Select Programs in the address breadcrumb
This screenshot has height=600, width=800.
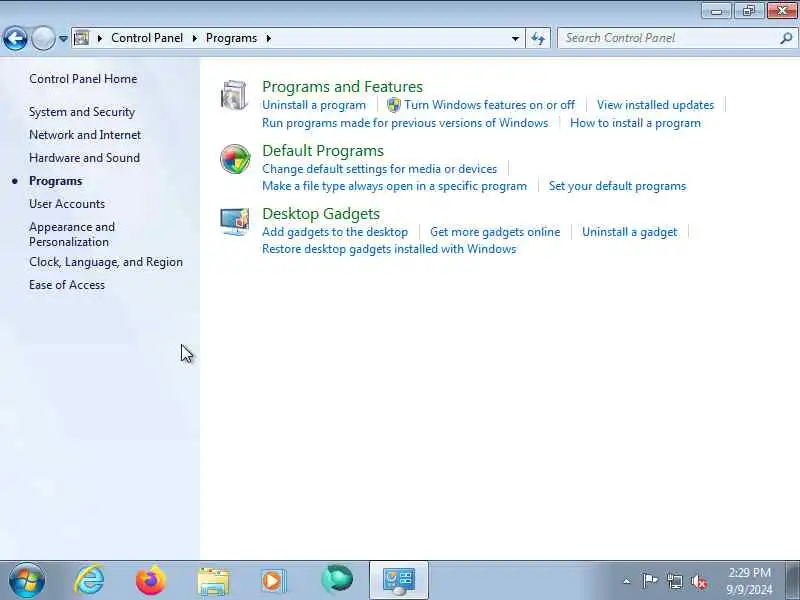pyautogui.click(x=231, y=38)
